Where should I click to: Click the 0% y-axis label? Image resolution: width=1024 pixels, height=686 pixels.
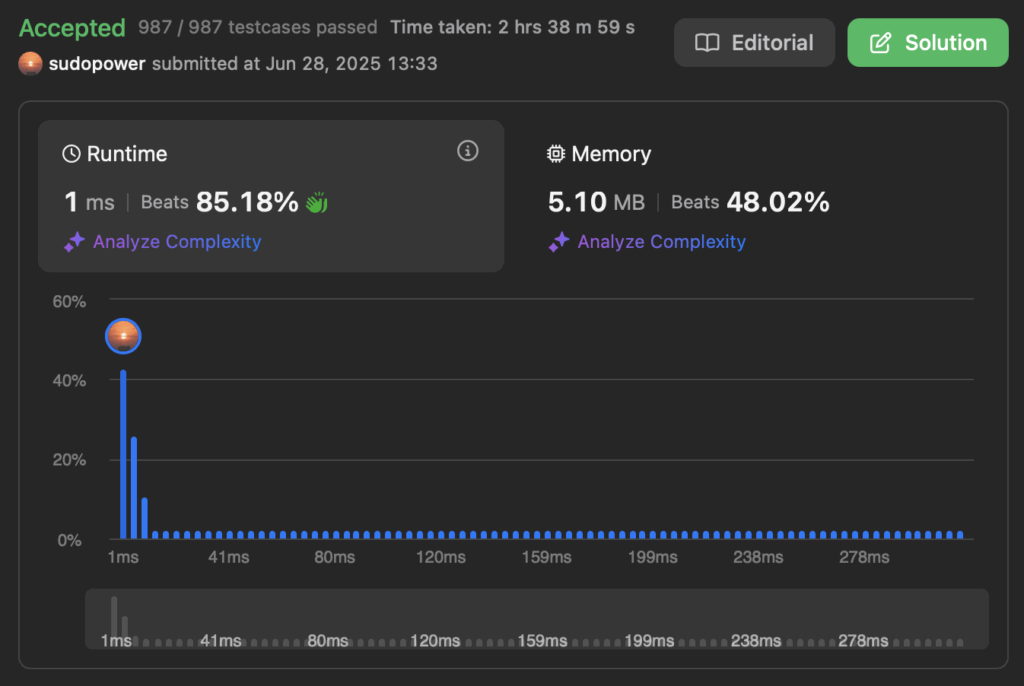(x=69, y=540)
